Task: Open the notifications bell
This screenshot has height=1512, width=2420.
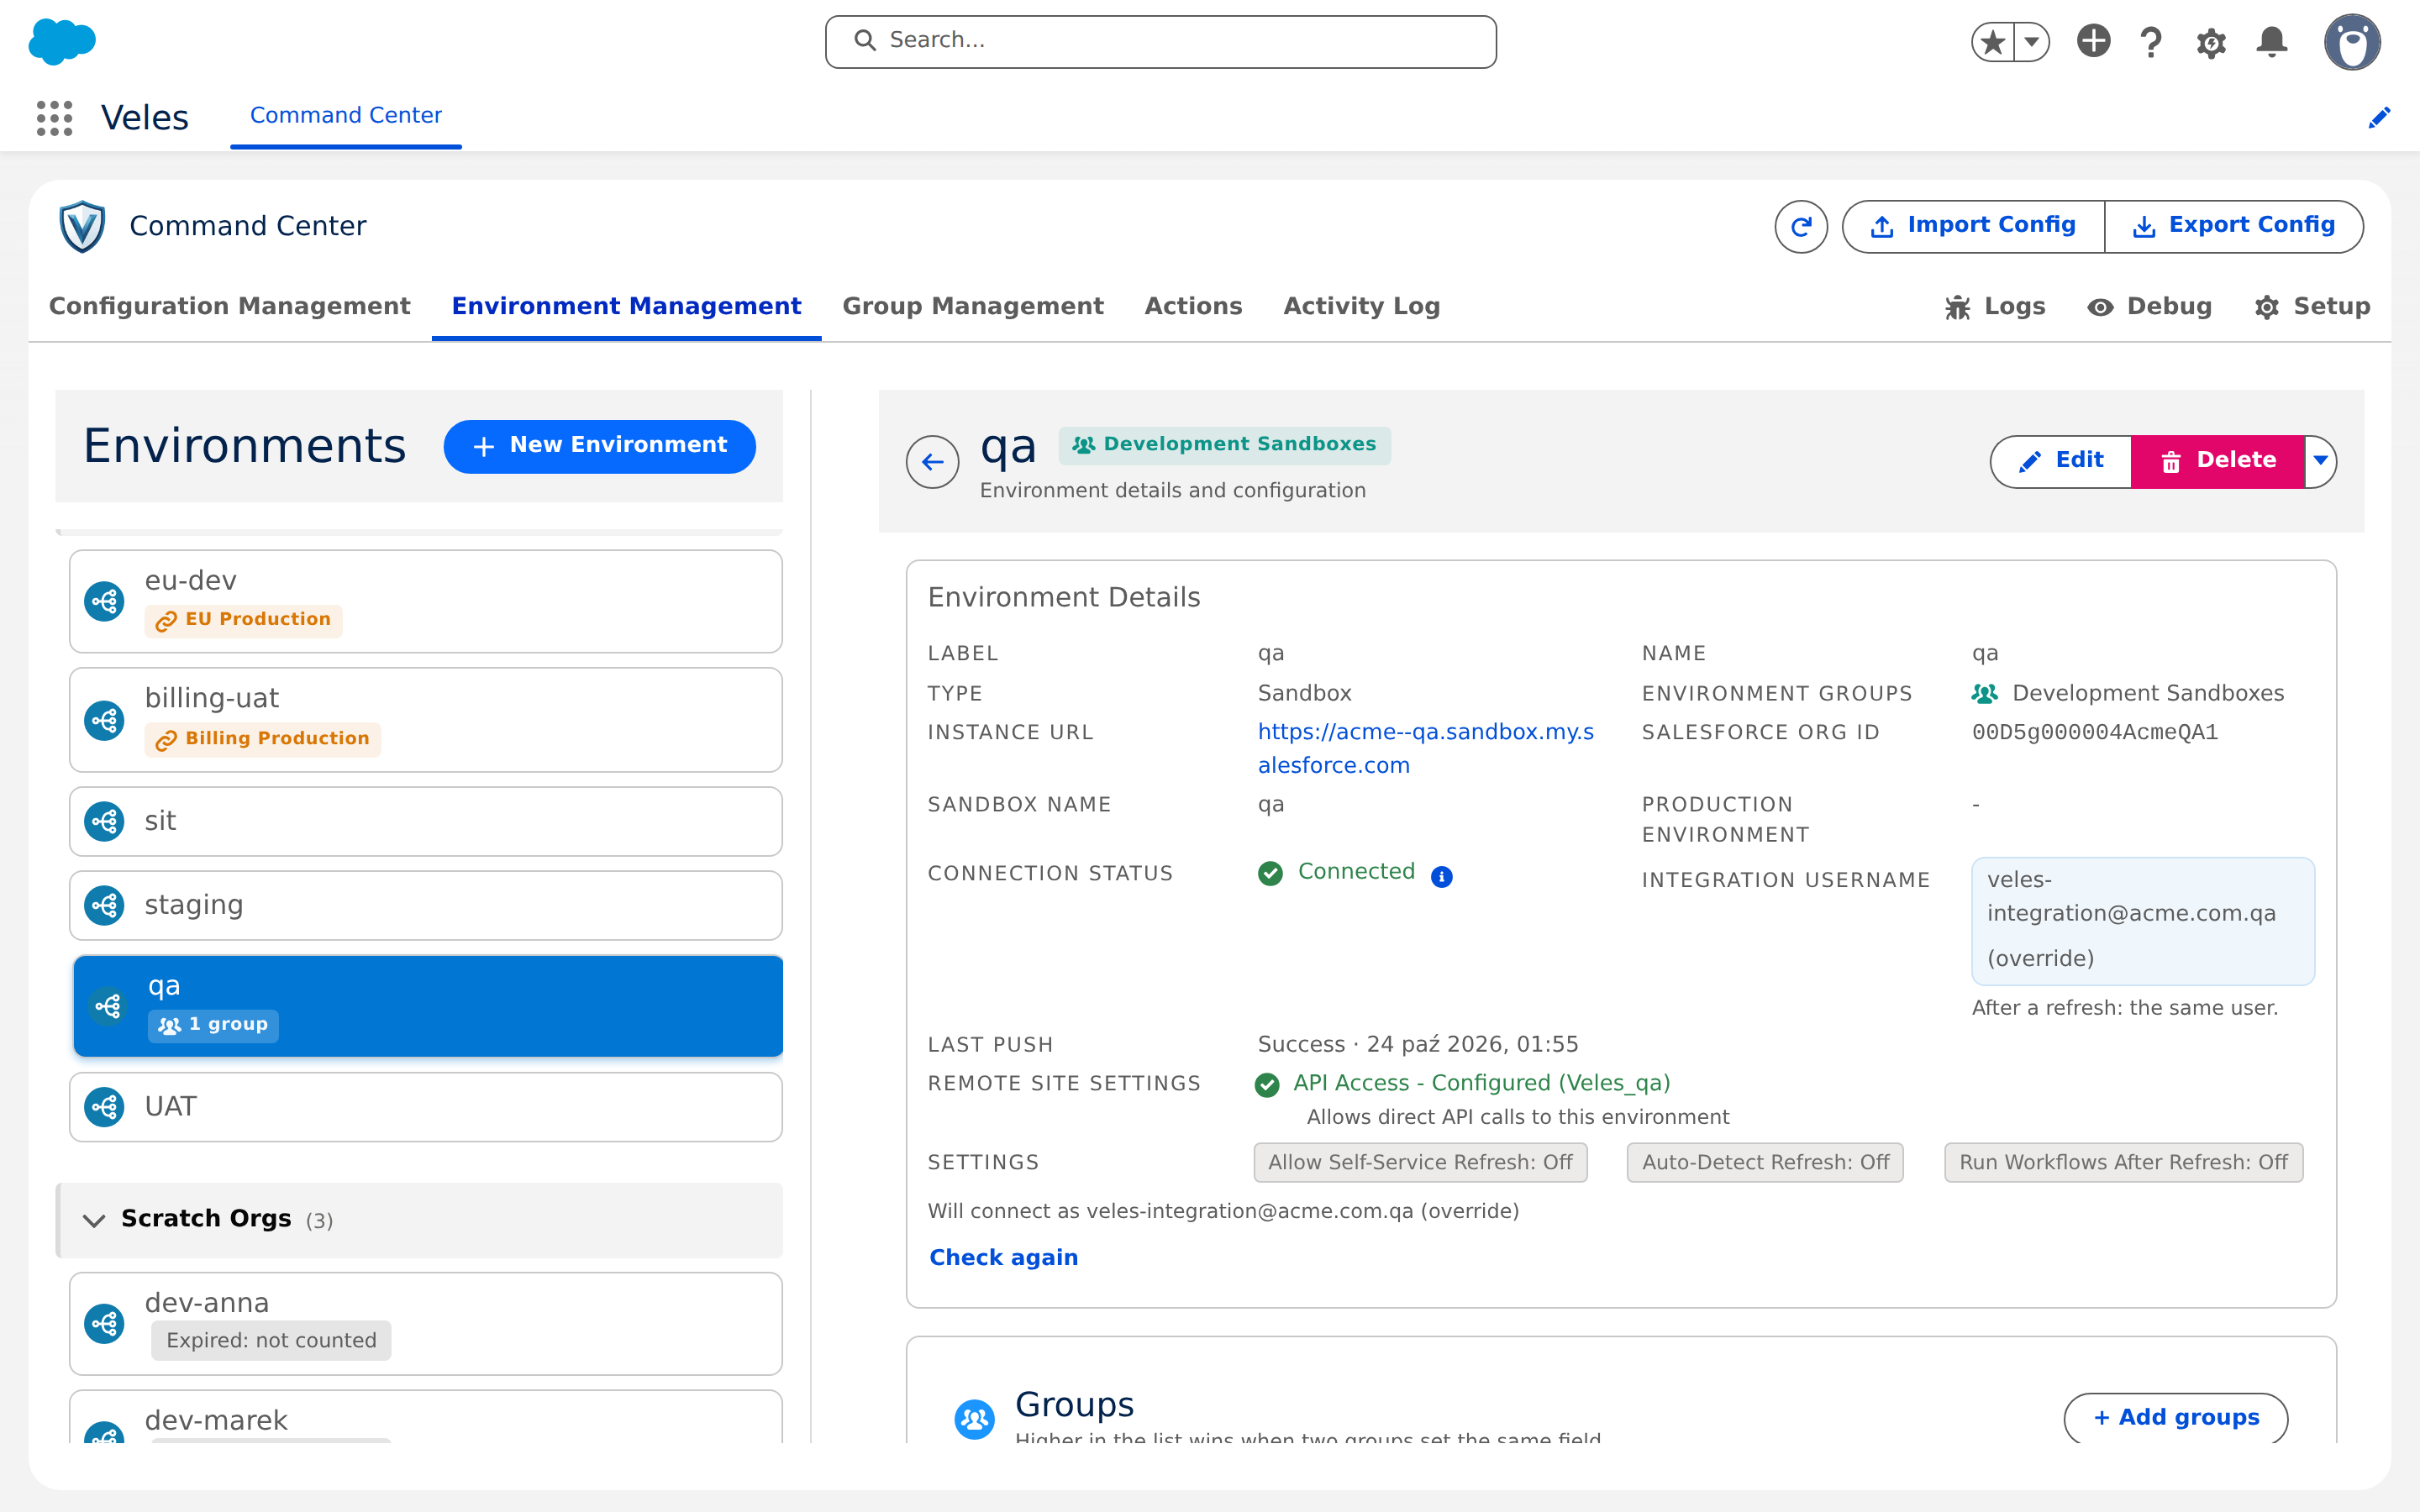Action: [x=2272, y=42]
